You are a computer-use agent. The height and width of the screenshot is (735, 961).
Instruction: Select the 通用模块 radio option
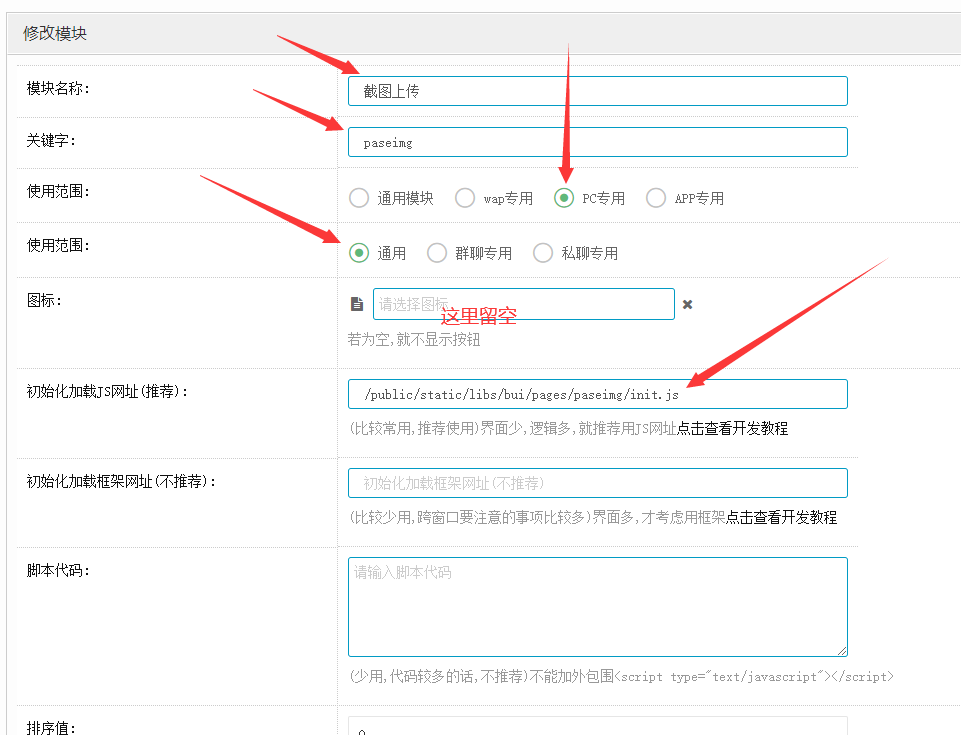[x=359, y=198]
